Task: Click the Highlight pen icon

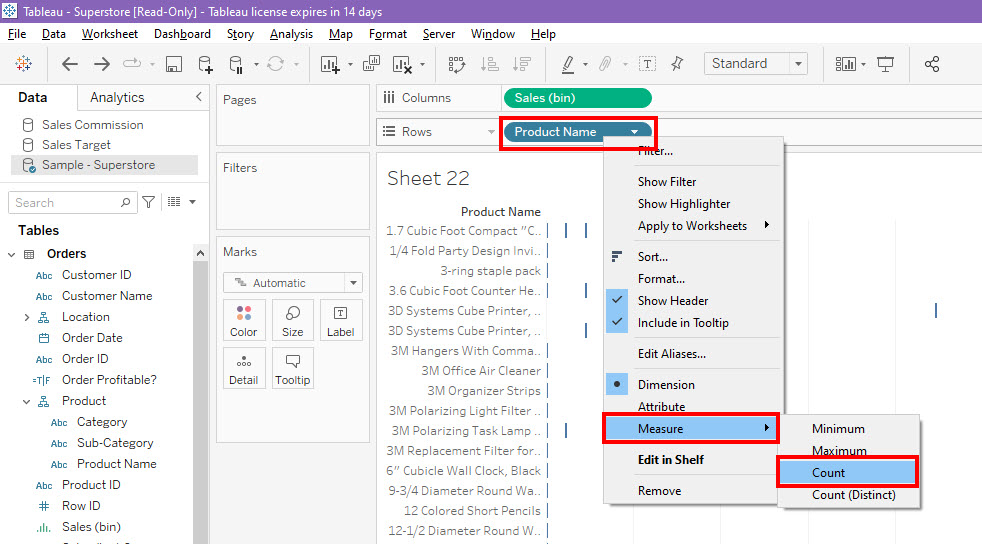Action: coord(568,64)
